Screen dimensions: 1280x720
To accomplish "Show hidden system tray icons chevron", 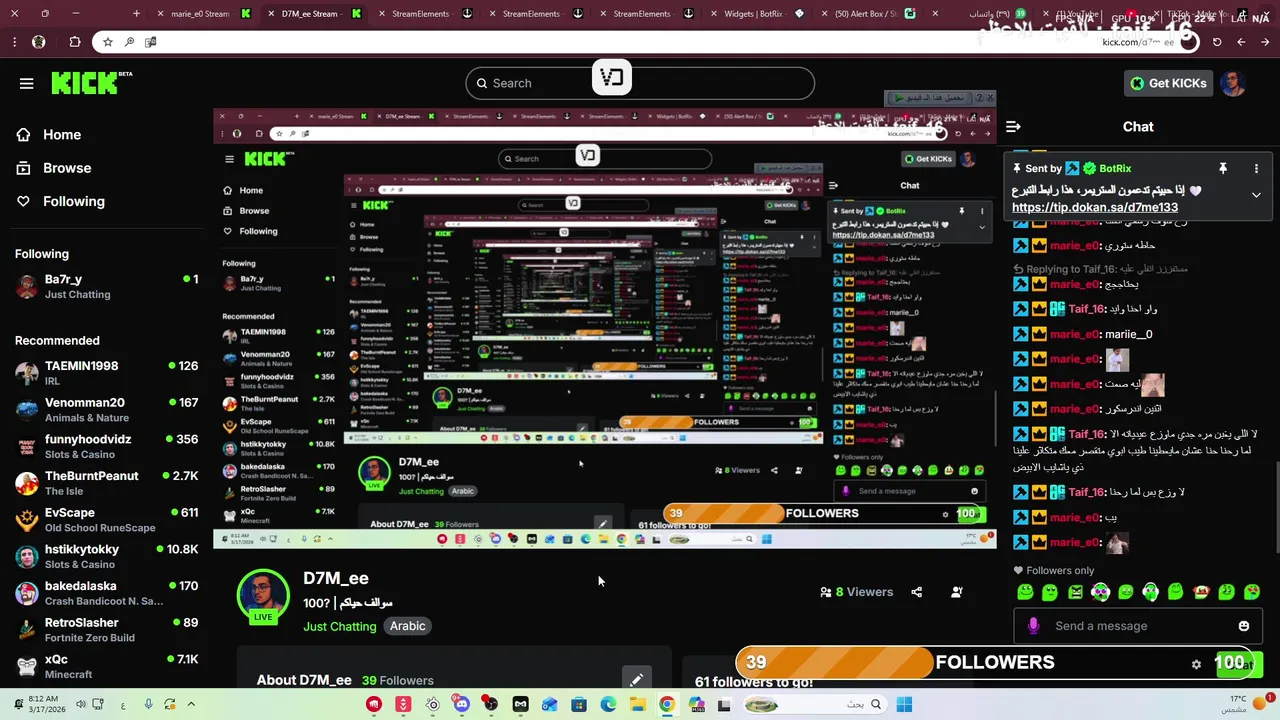I will point(191,704).
